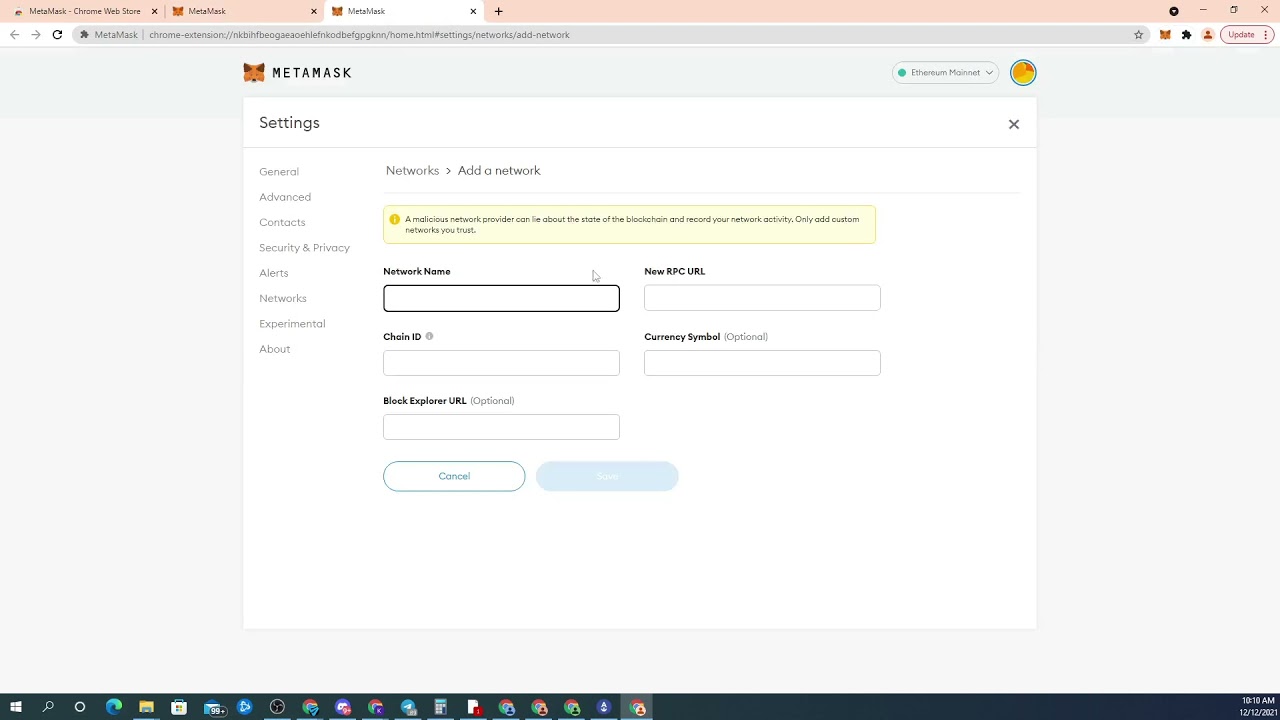Click the browser address bar URL
The height and width of the screenshot is (720, 1280).
pos(359,34)
